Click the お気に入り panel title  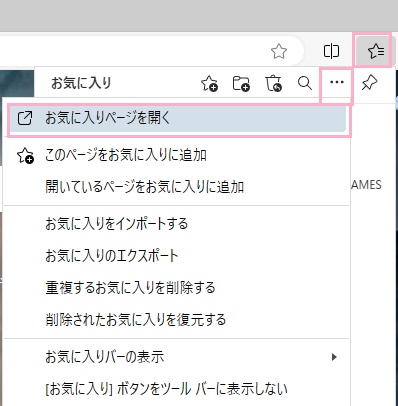click(x=81, y=83)
